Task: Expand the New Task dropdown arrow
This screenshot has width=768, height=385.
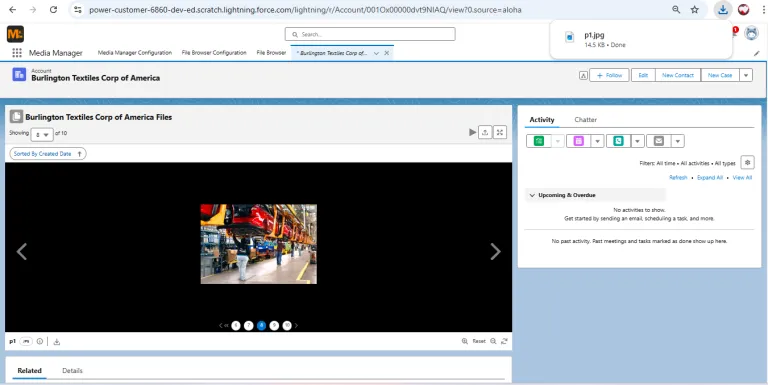Action: coord(558,141)
